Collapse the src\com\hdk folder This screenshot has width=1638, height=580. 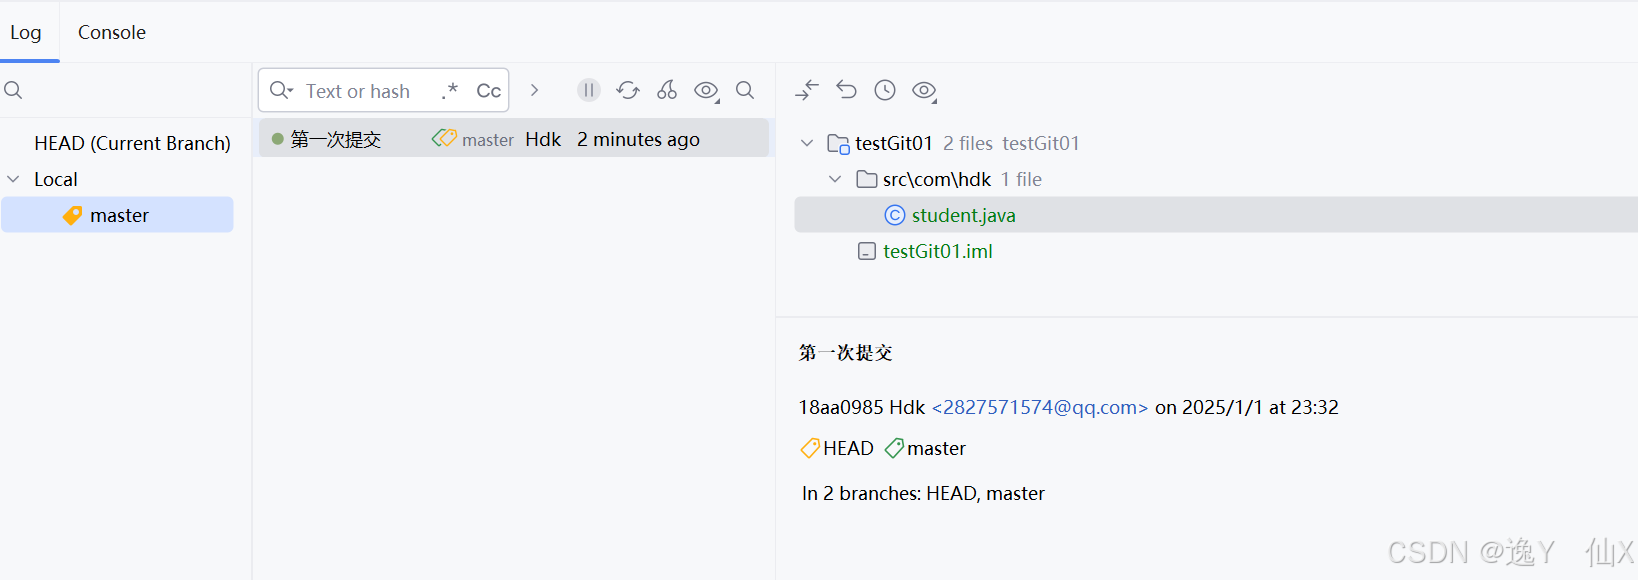(835, 179)
